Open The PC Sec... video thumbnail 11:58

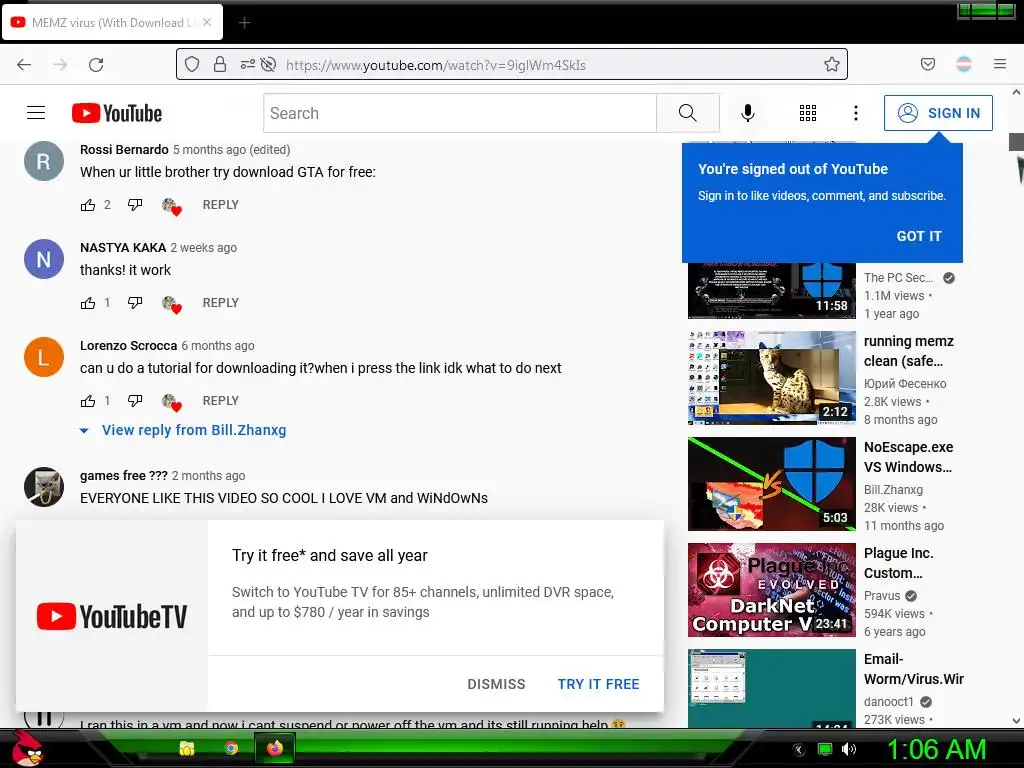pos(771,291)
